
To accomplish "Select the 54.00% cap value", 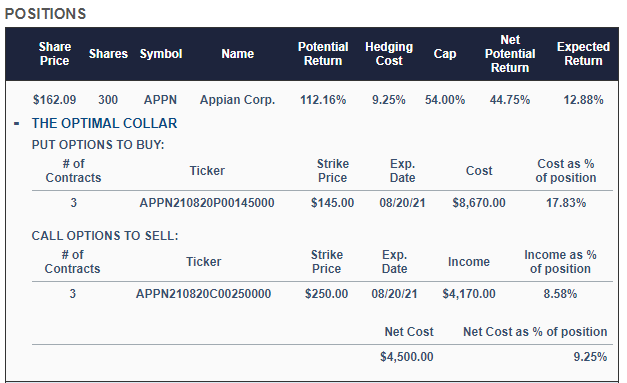I will point(445,100).
